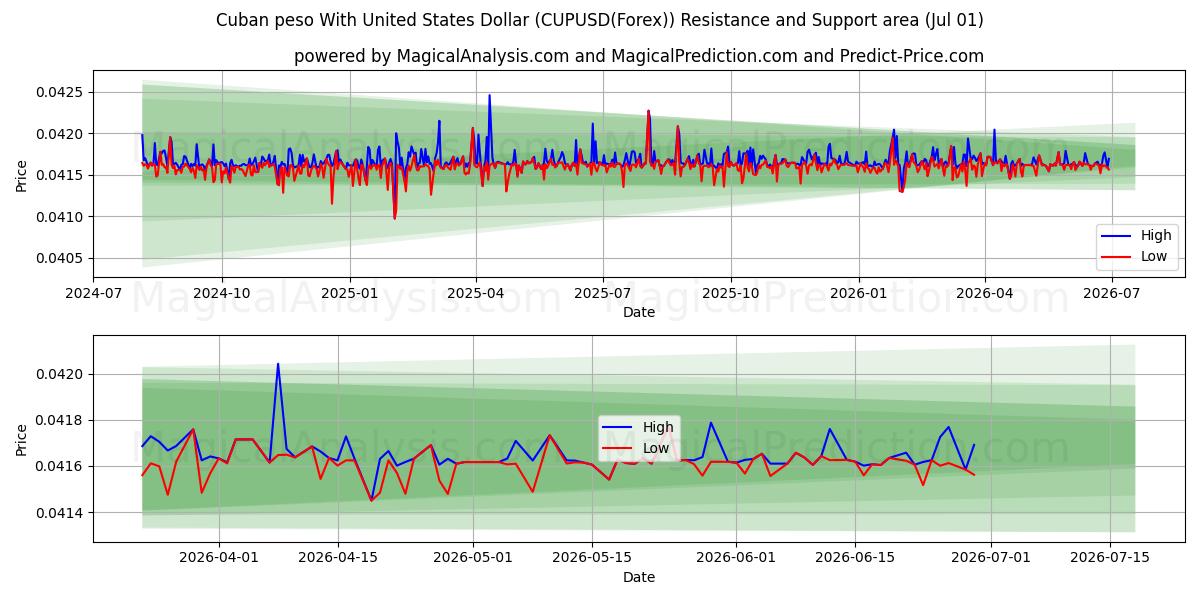Image resolution: width=1200 pixels, height=600 pixels.
Task: Click the 'Price' axis label of top chart
Action: (x=22, y=175)
